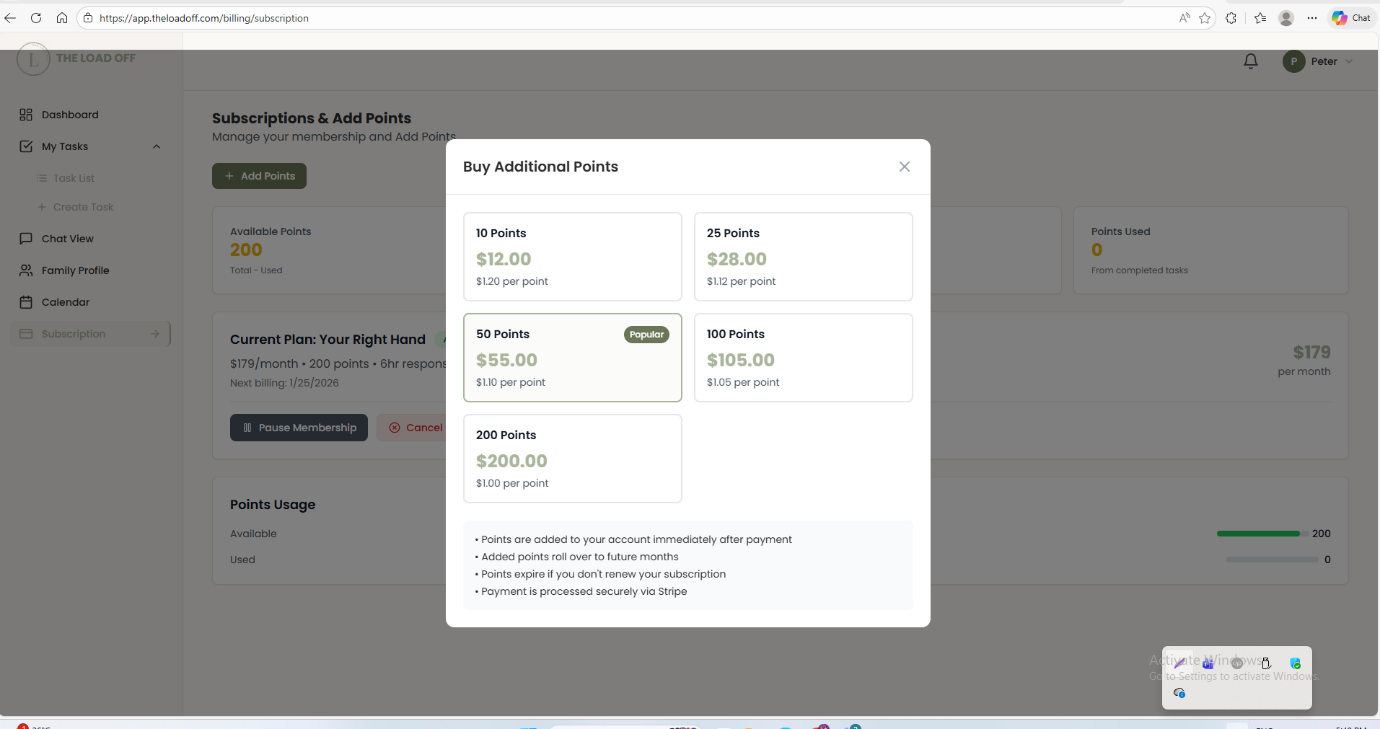Click the Dashboard grid icon in sidebar
This screenshot has width=1380, height=729.
(26, 115)
